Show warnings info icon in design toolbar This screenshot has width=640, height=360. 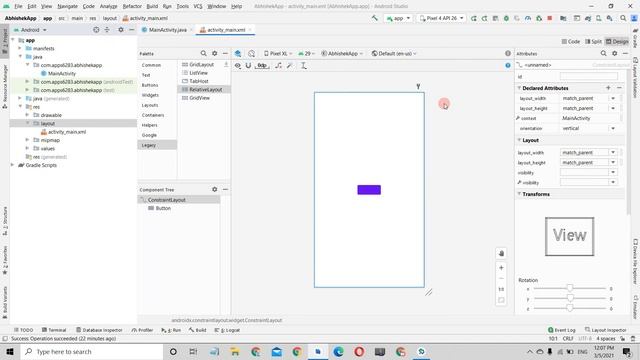click(x=508, y=53)
